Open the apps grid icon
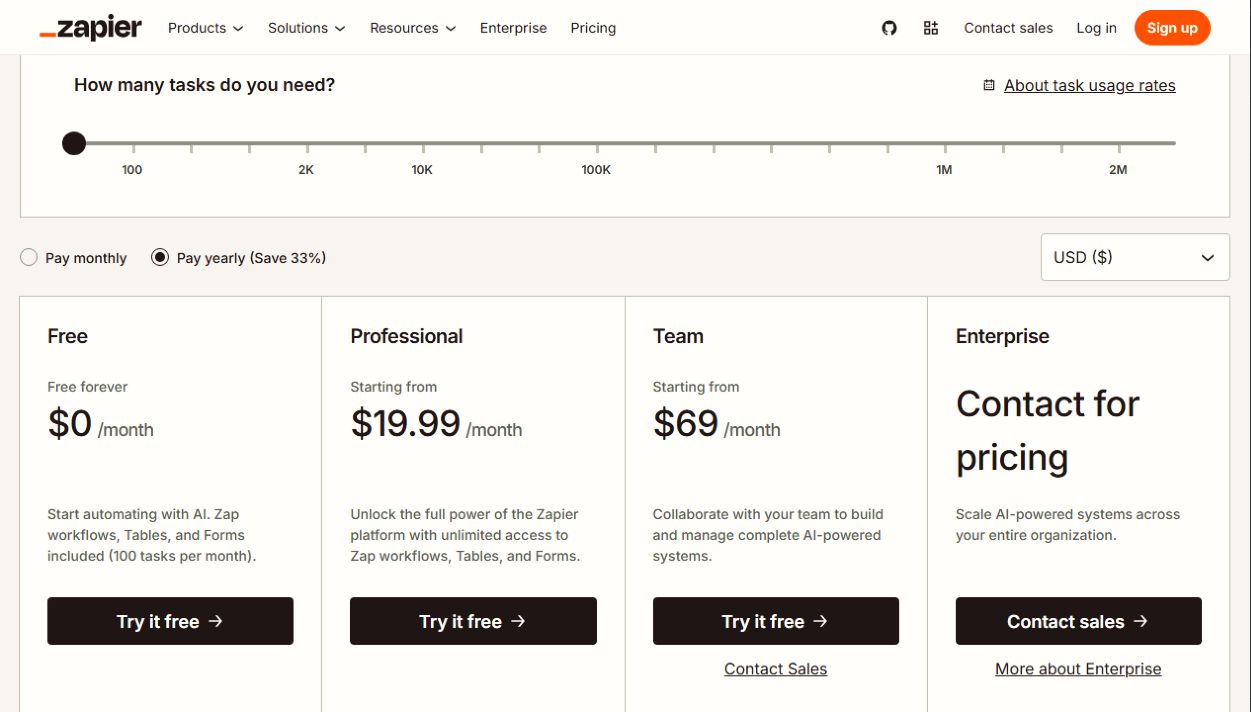The height and width of the screenshot is (712, 1251). 931,28
